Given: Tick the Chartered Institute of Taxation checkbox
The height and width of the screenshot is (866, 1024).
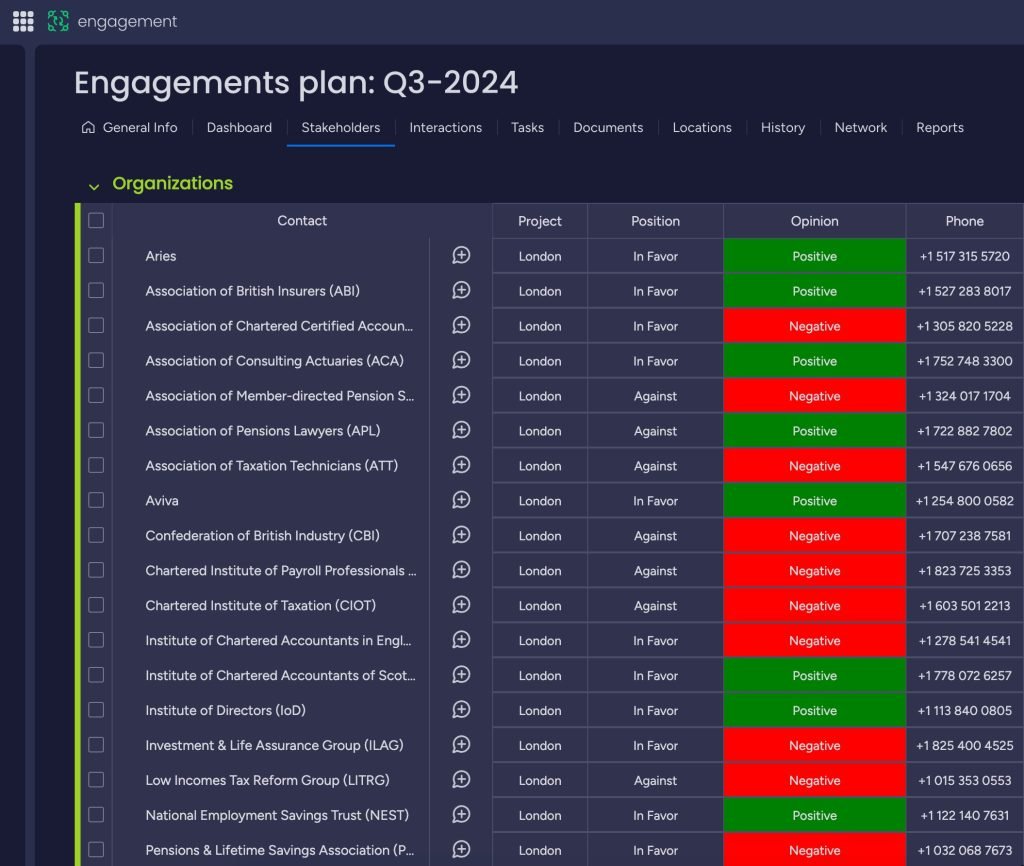Looking at the screenshot, I should pyautogui.click(x=96, y=605).
